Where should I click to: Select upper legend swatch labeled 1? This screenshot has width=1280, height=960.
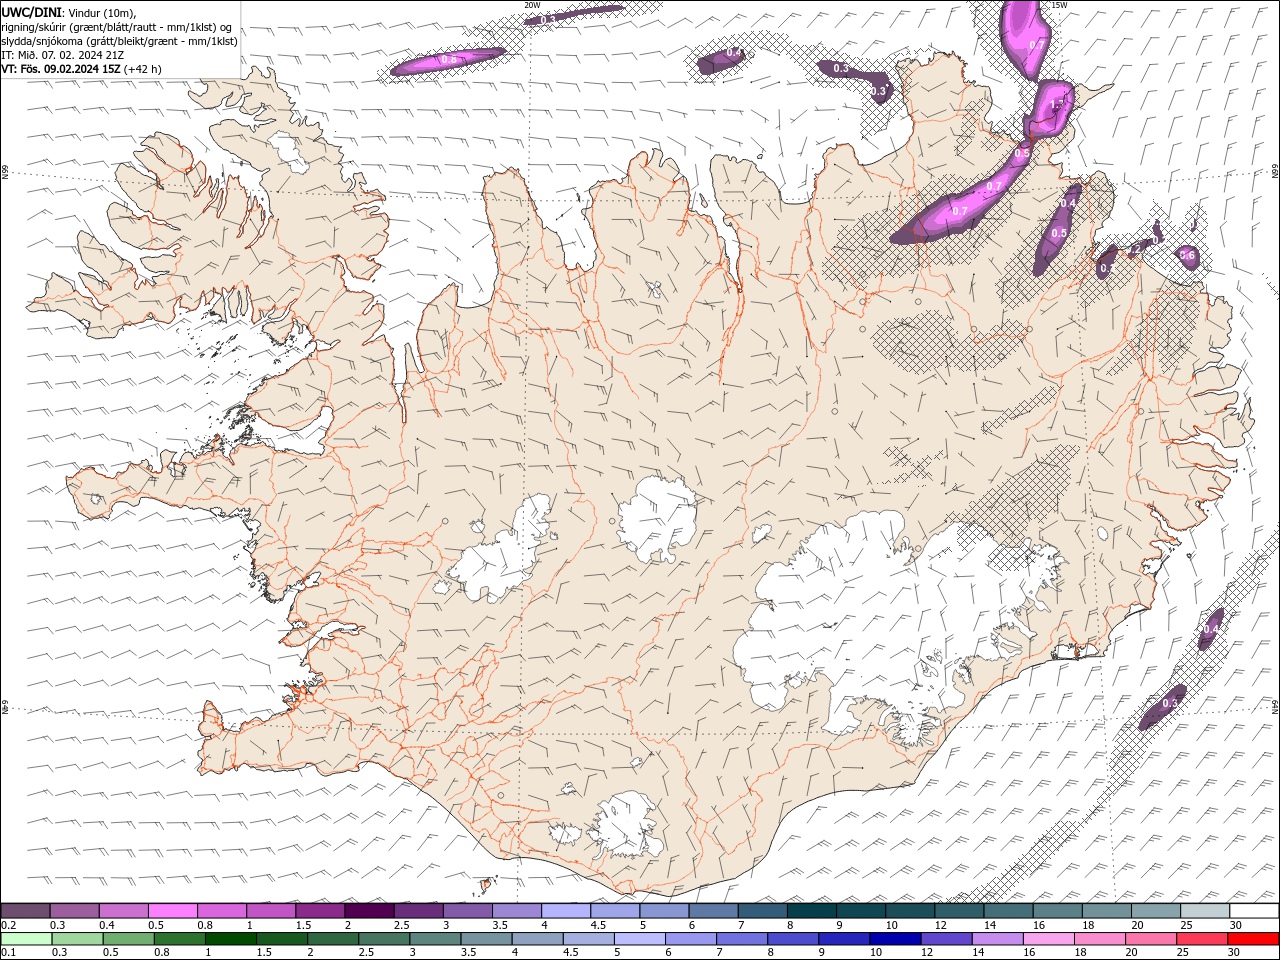(270, 911)
